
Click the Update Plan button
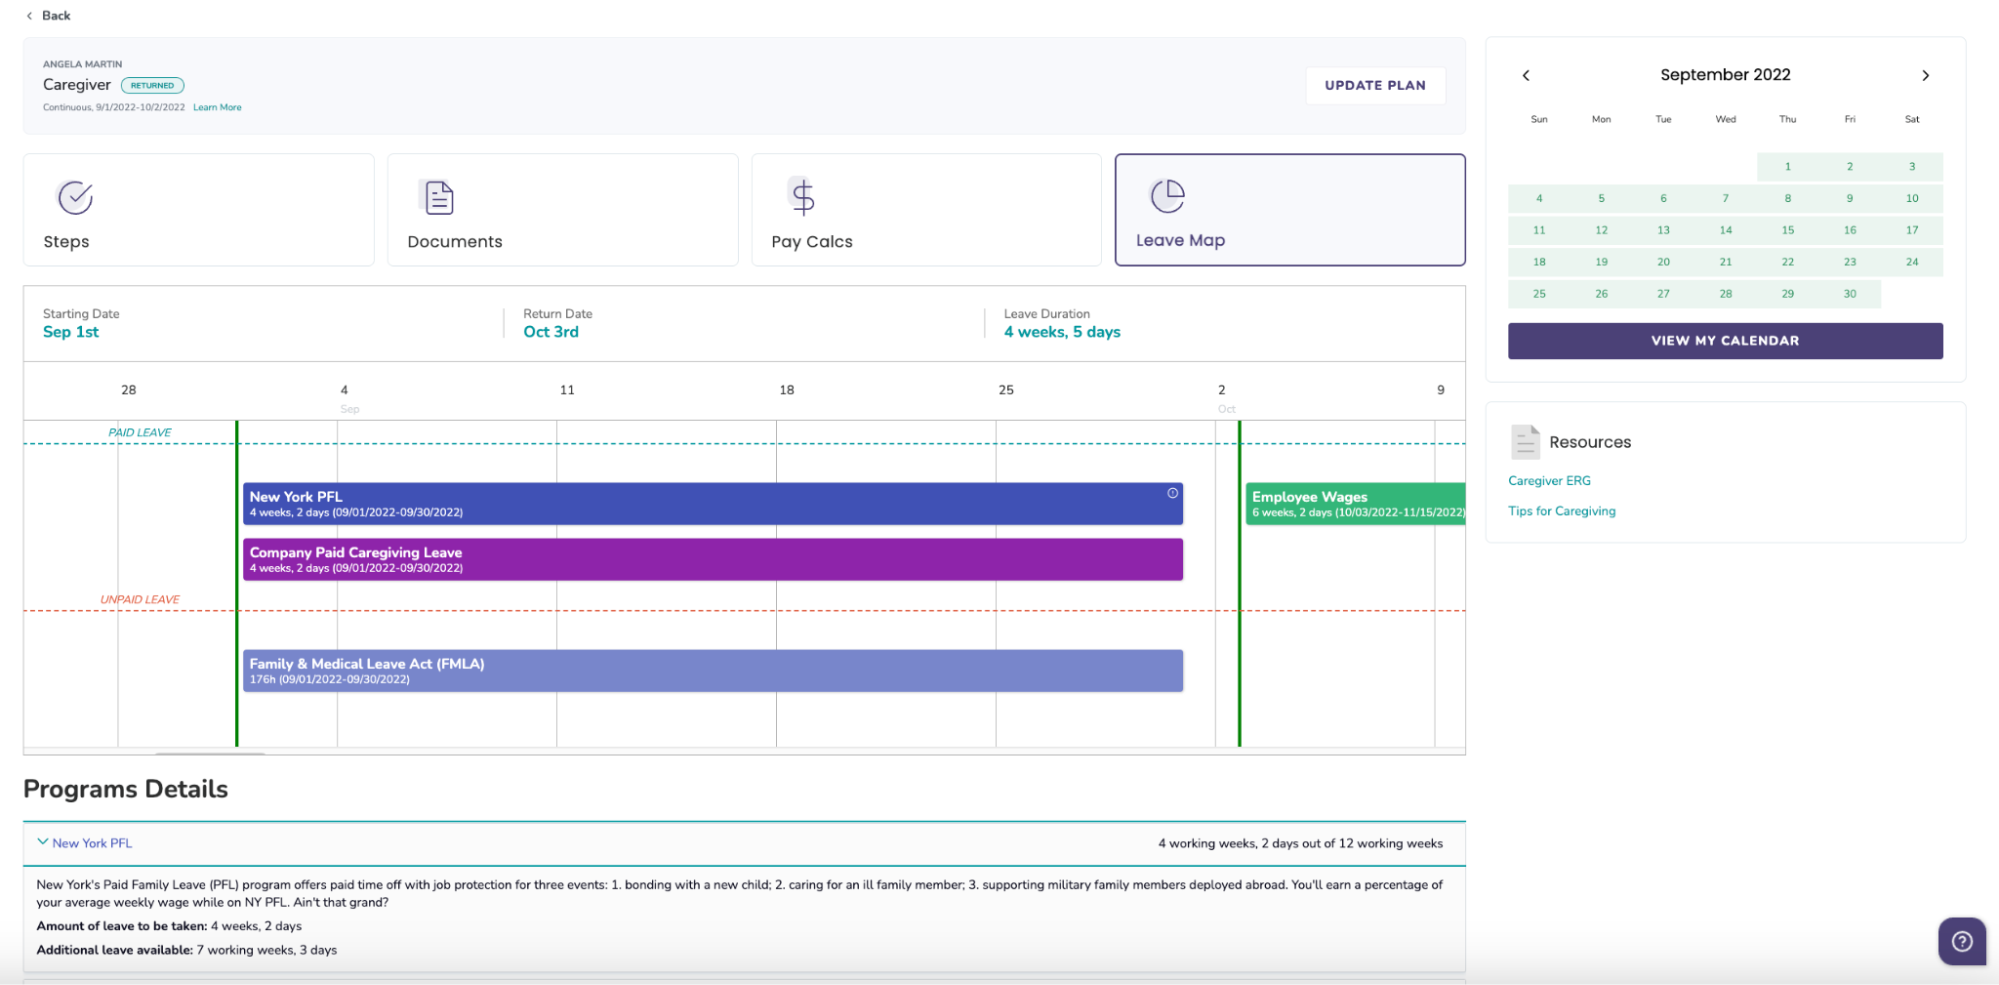pyautogui.click(x=1375, y=85)
